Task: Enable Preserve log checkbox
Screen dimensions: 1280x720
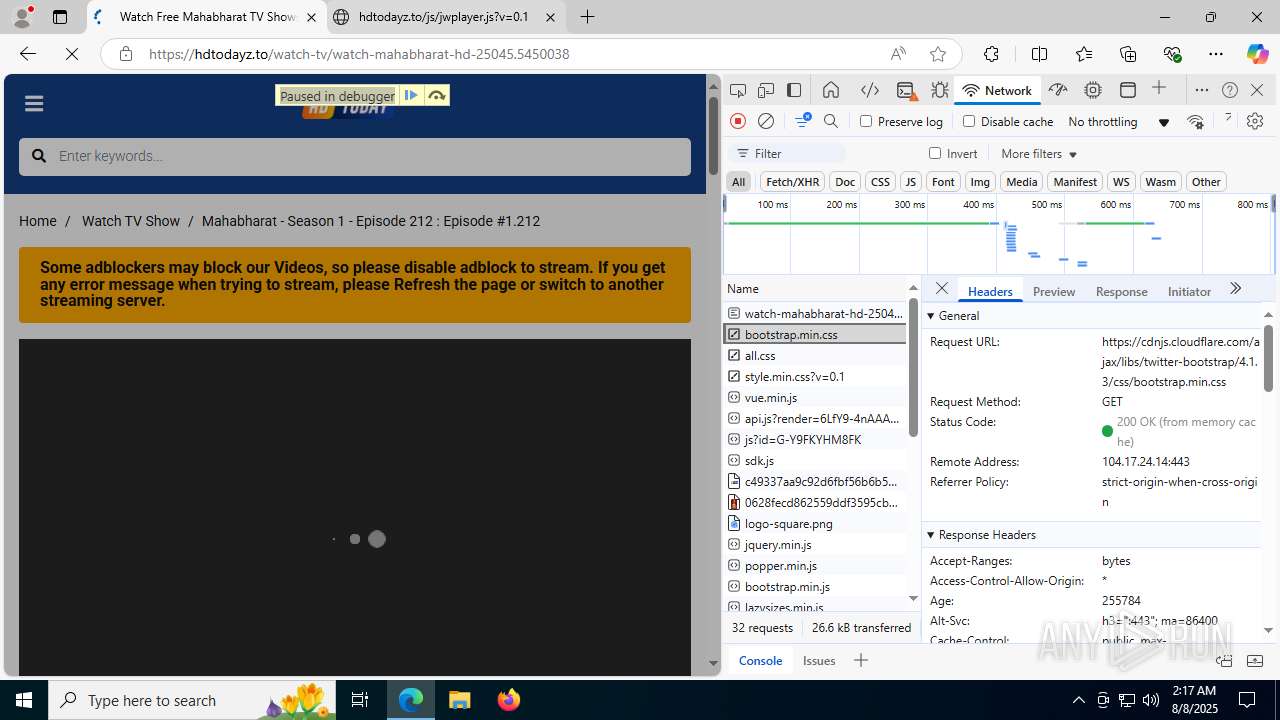Action: click(x=866, y=121)
